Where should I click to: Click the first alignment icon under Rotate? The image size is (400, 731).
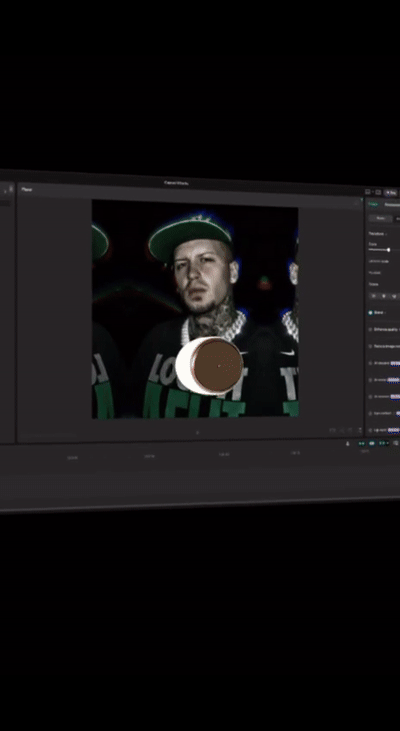click(x=373, y=296)
